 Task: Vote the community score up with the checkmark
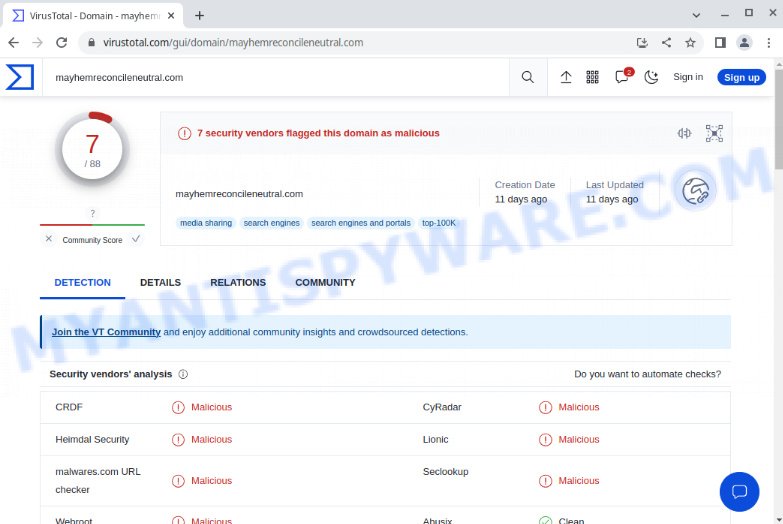(x=136, y=239)
